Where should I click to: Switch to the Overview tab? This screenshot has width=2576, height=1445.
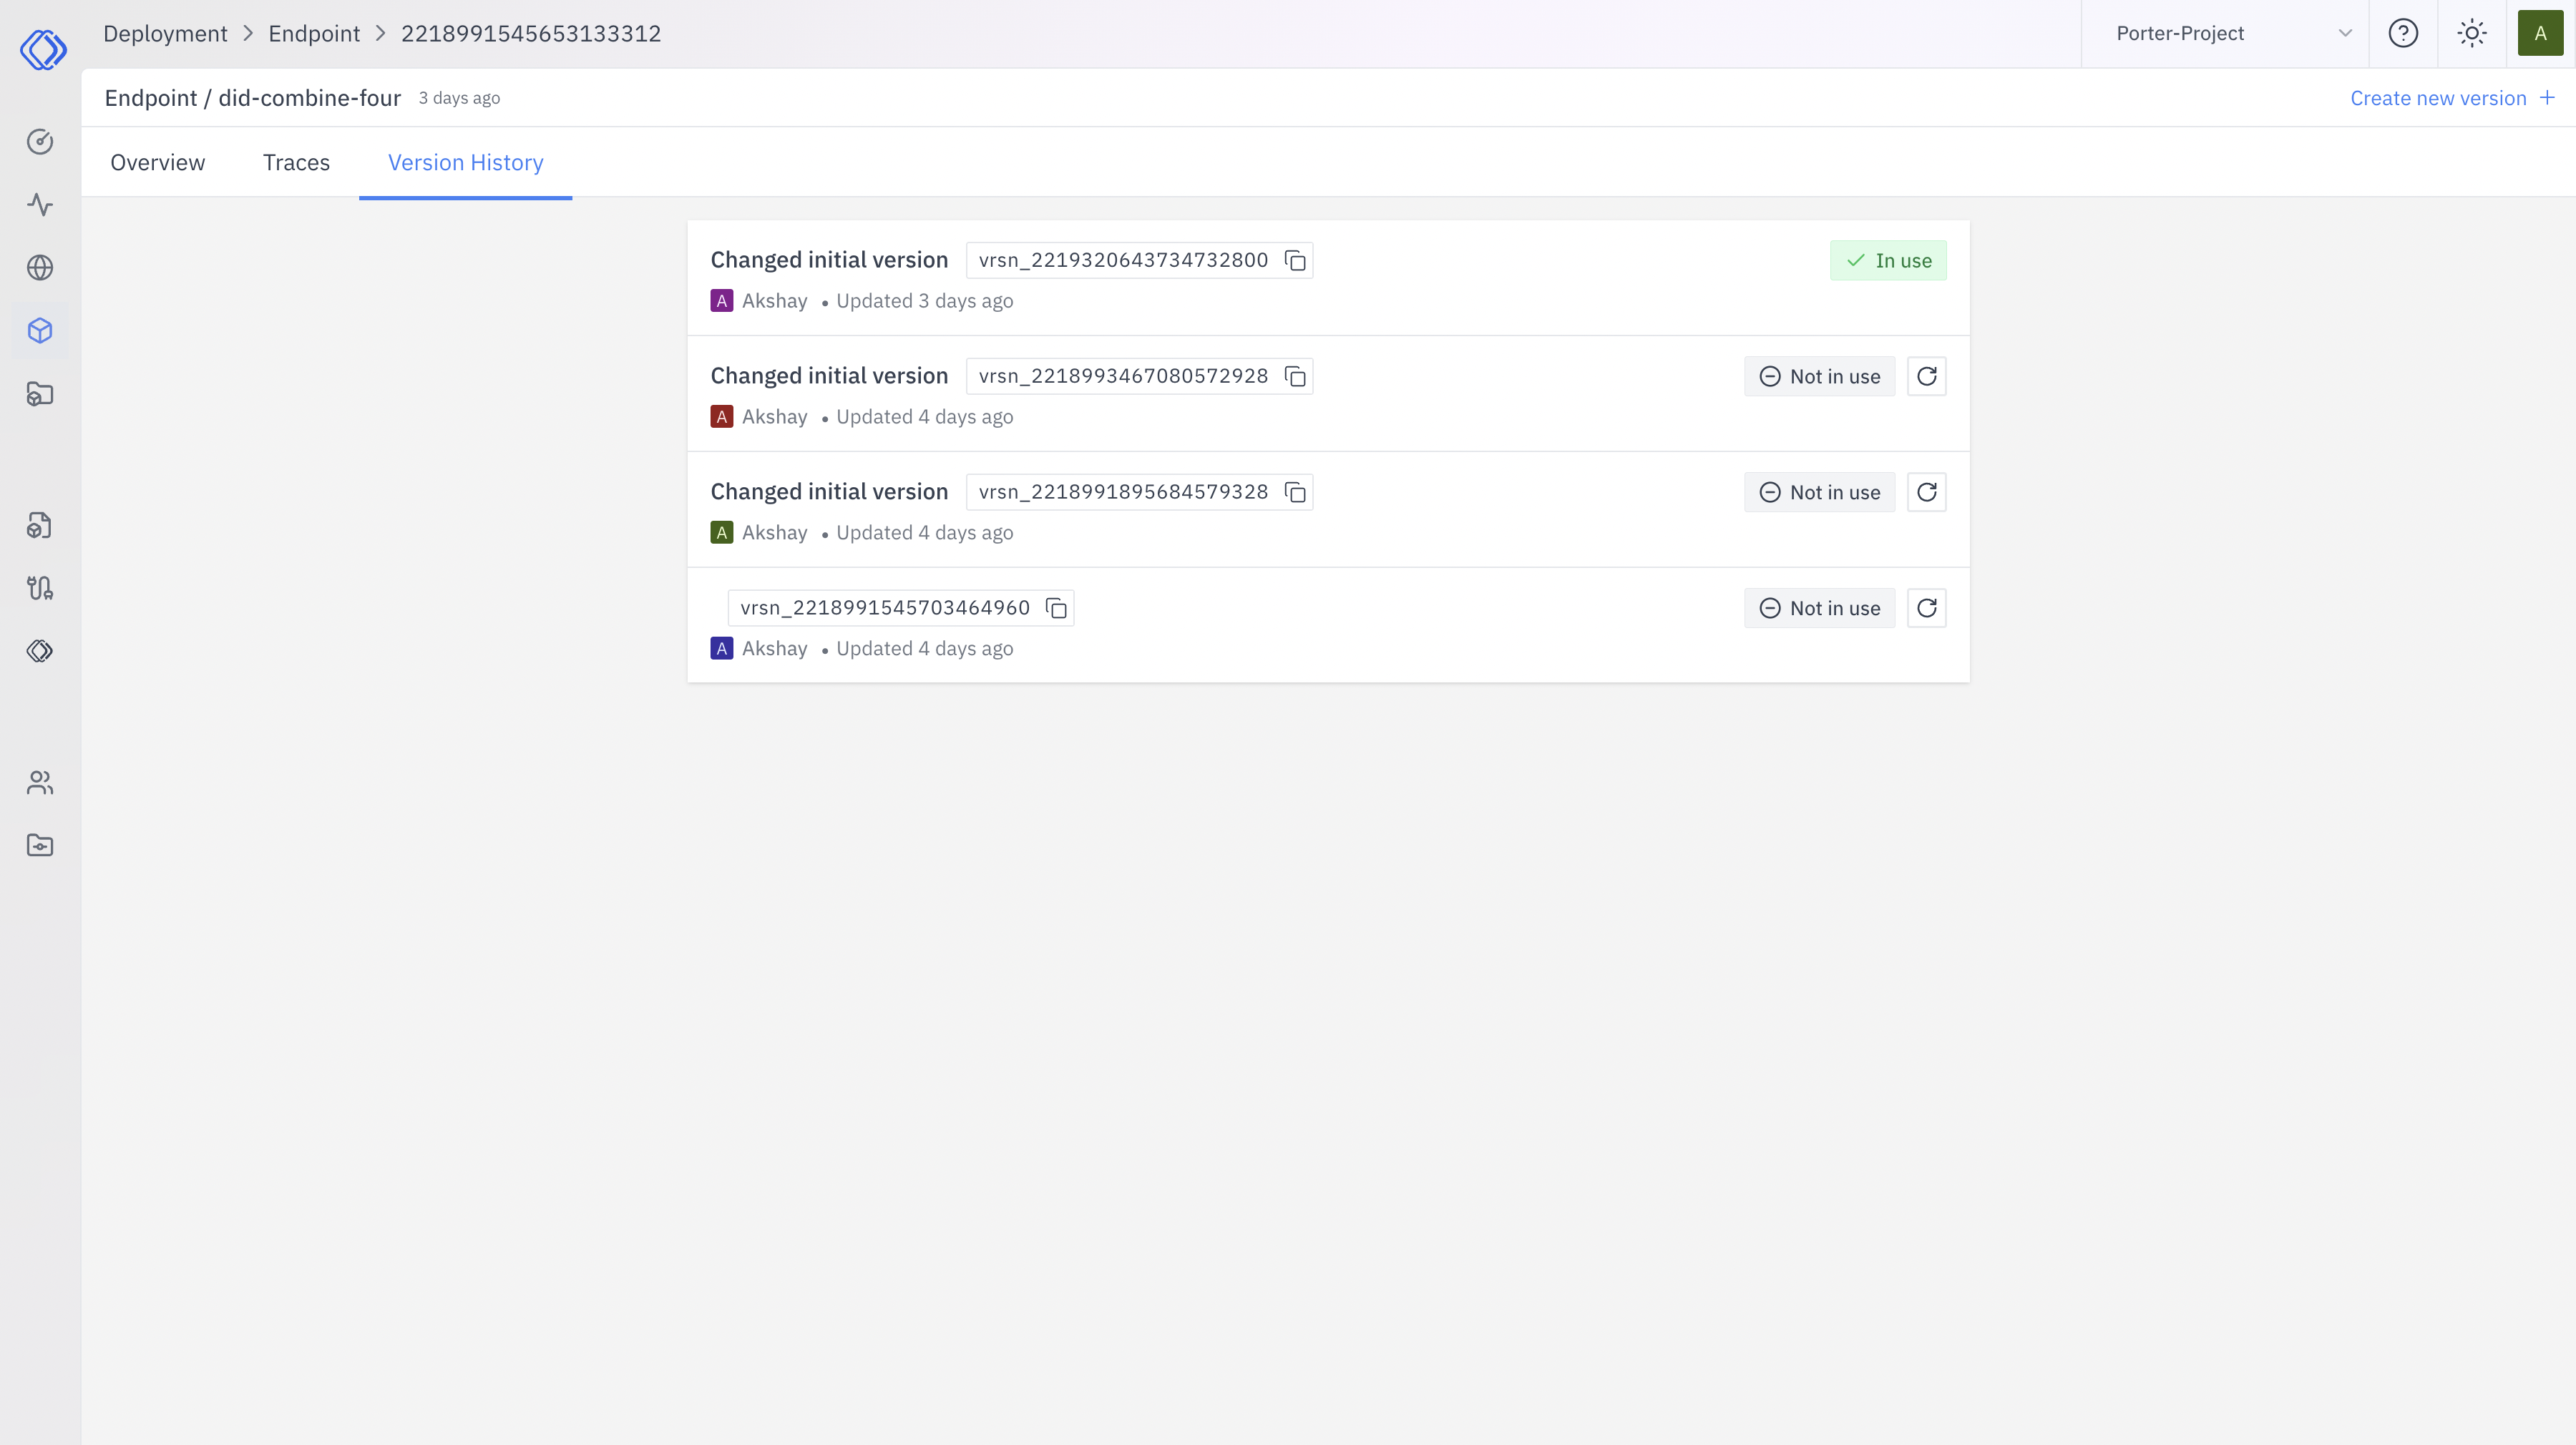(157, 162)
